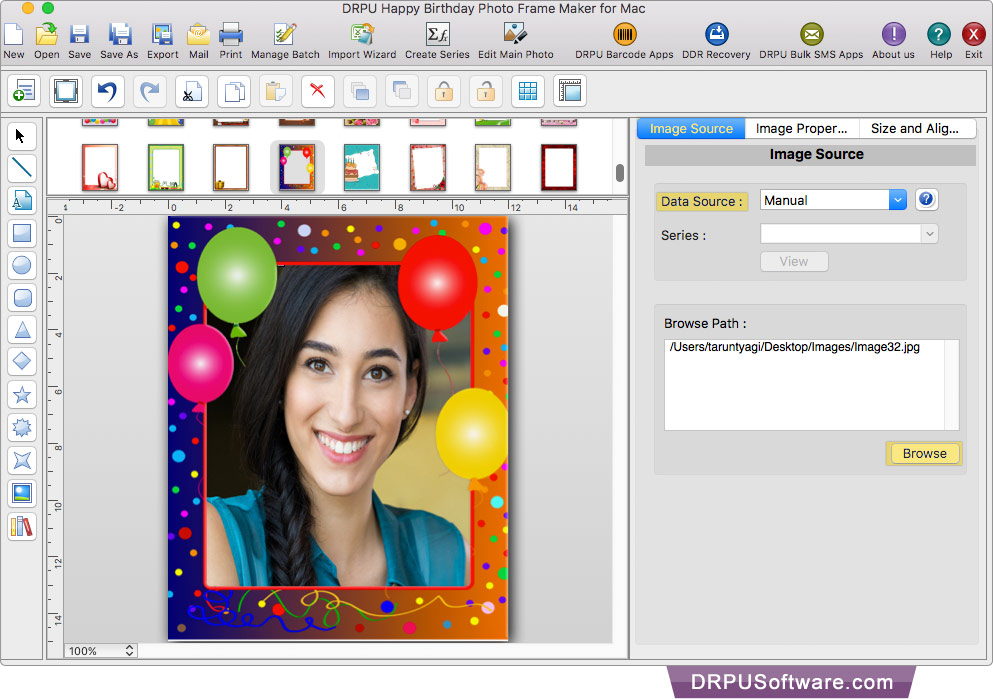This screenshot has width=993, height=699.
Task: Select the red hearts frame thumbnail
Action: pos(100,167)
